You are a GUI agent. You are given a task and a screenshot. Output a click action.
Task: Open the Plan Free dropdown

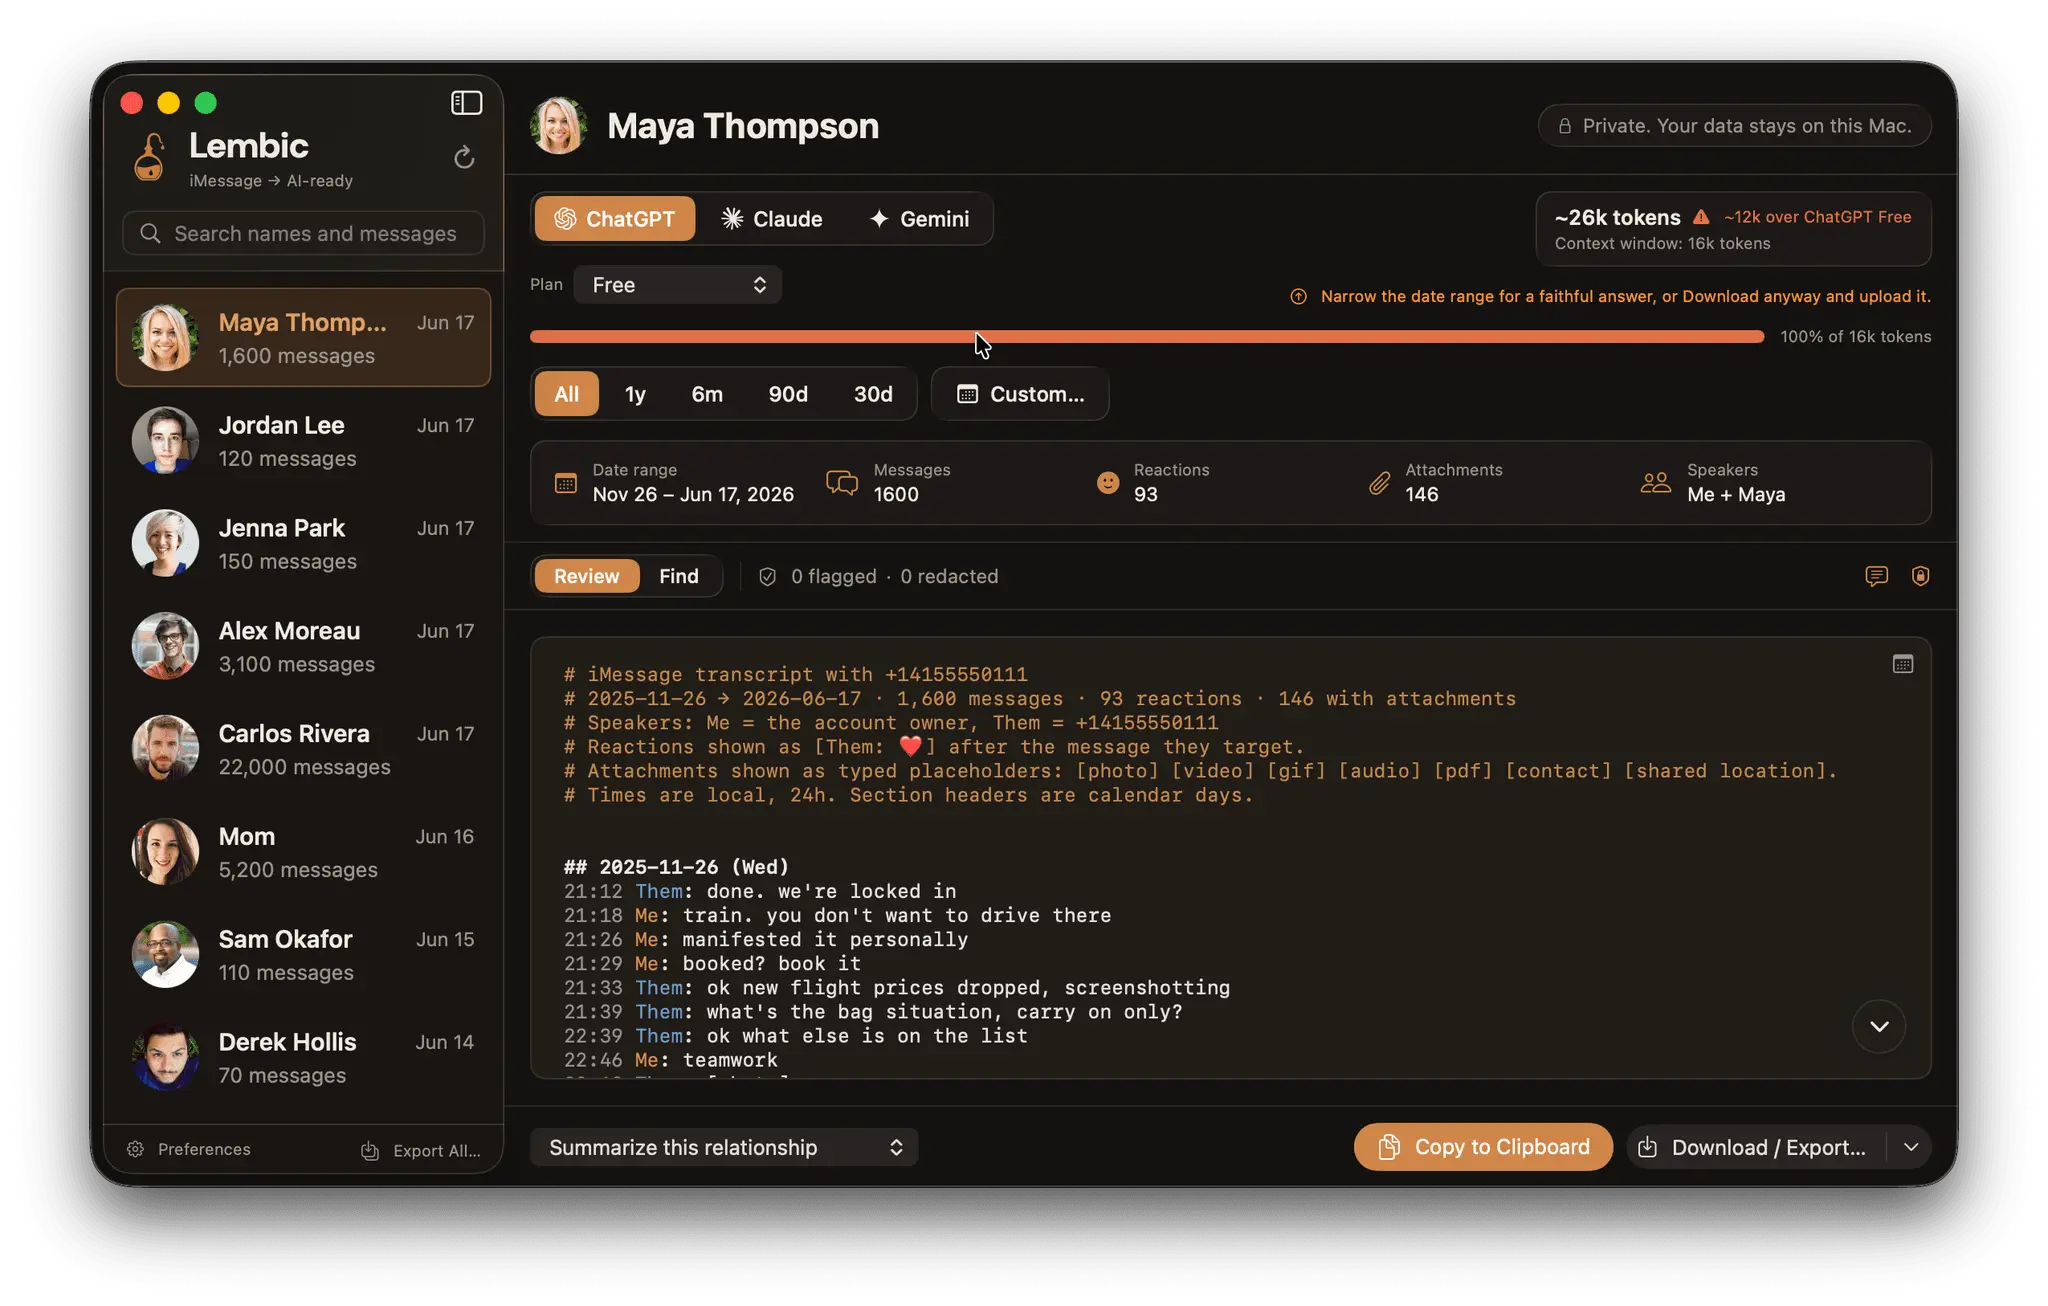pos(678,285)
